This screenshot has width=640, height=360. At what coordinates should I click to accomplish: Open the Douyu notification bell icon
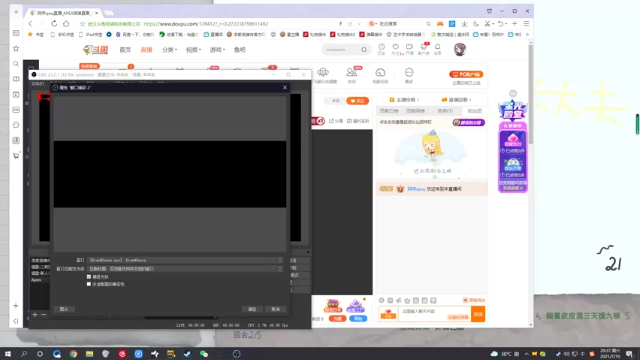coord(437,47)
